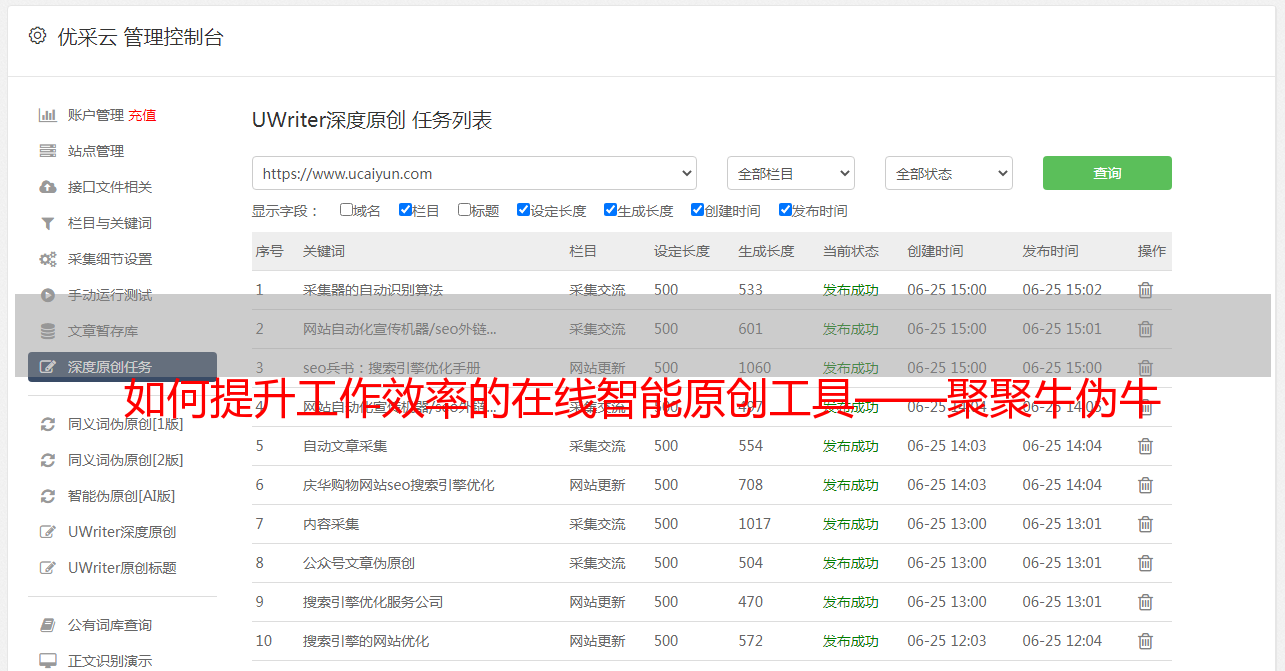Click the cloud upload icon for 接口文件相关
Viewport: 1285px width, 671px height.
47,187
